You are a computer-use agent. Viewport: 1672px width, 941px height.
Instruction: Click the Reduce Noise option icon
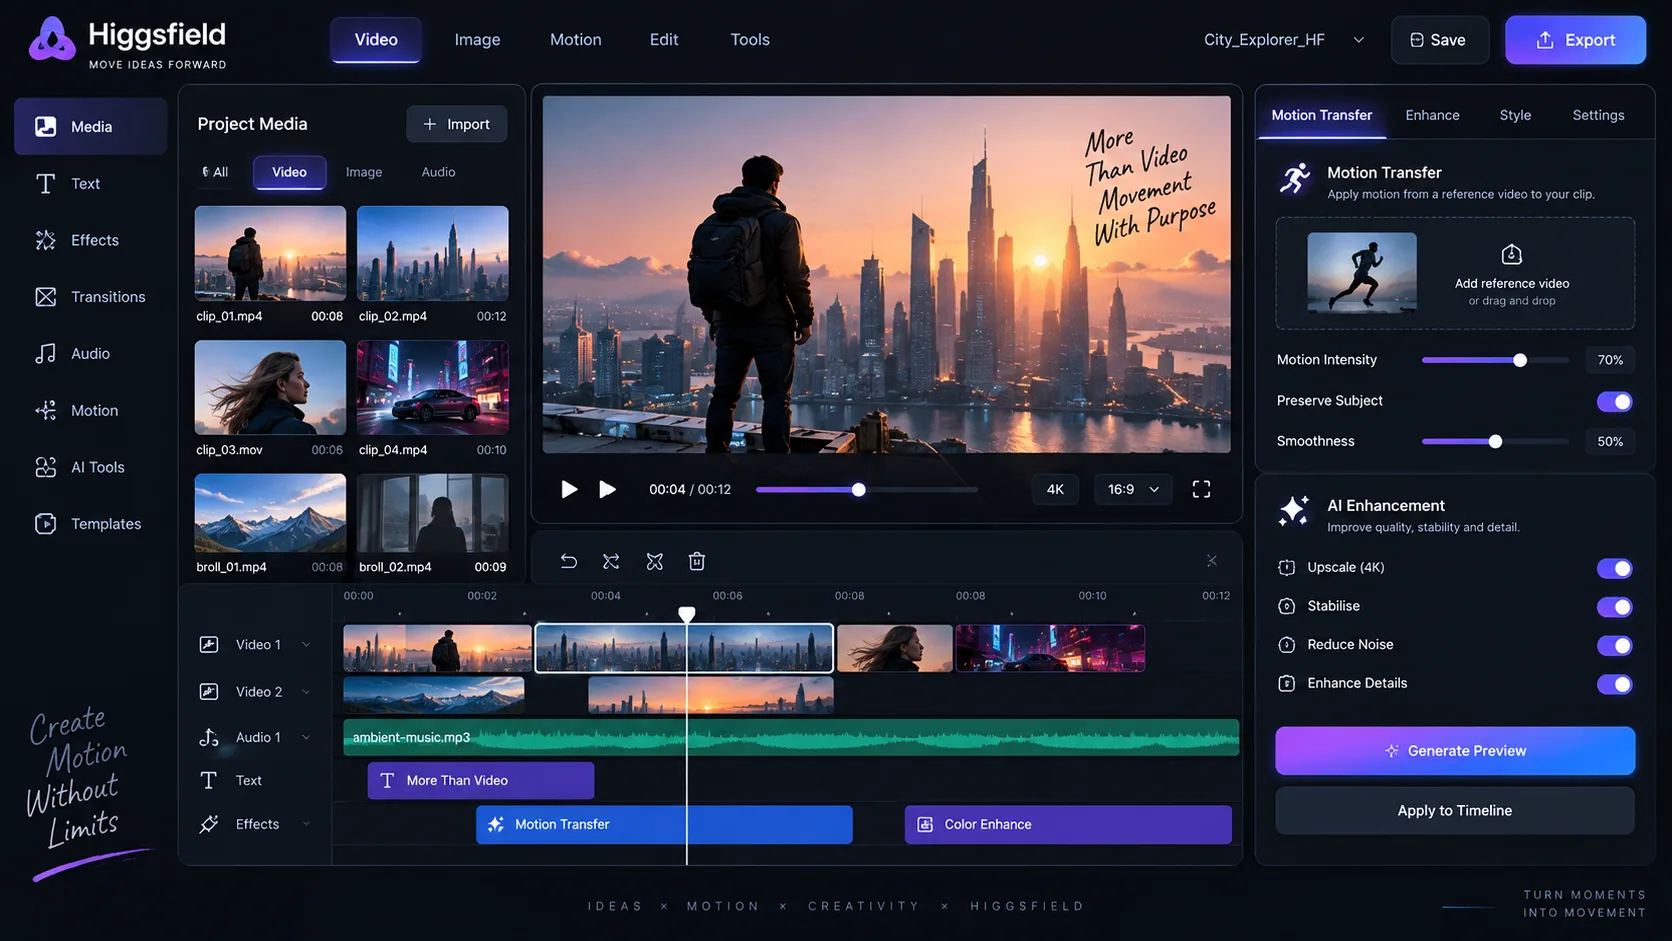[x=1287, y=645]
